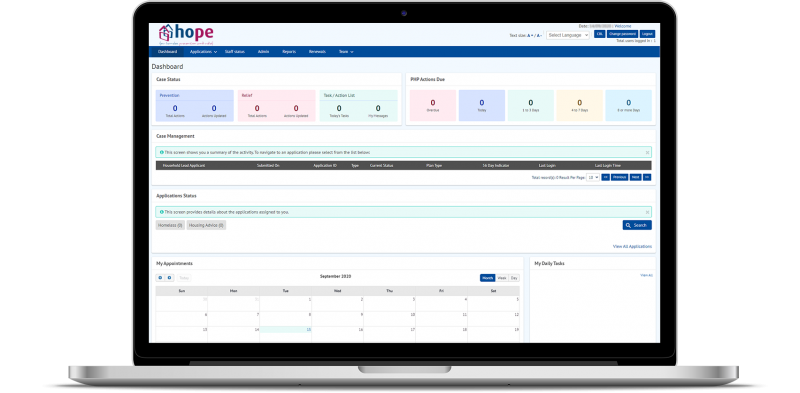Sort by 56 Day Indicator column
This screenshot has height=393, width=800.
pyautogui.click(x=496, y=165)
